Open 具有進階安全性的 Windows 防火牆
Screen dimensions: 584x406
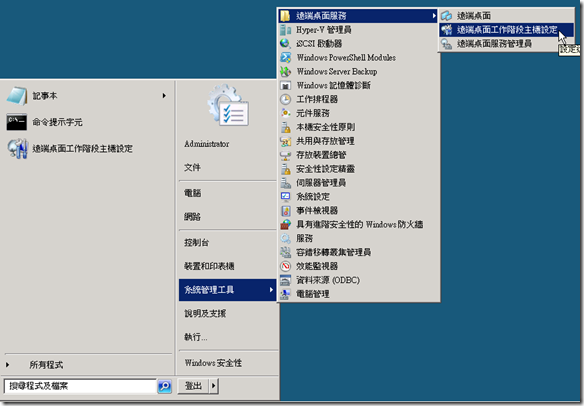pos(359,225)
